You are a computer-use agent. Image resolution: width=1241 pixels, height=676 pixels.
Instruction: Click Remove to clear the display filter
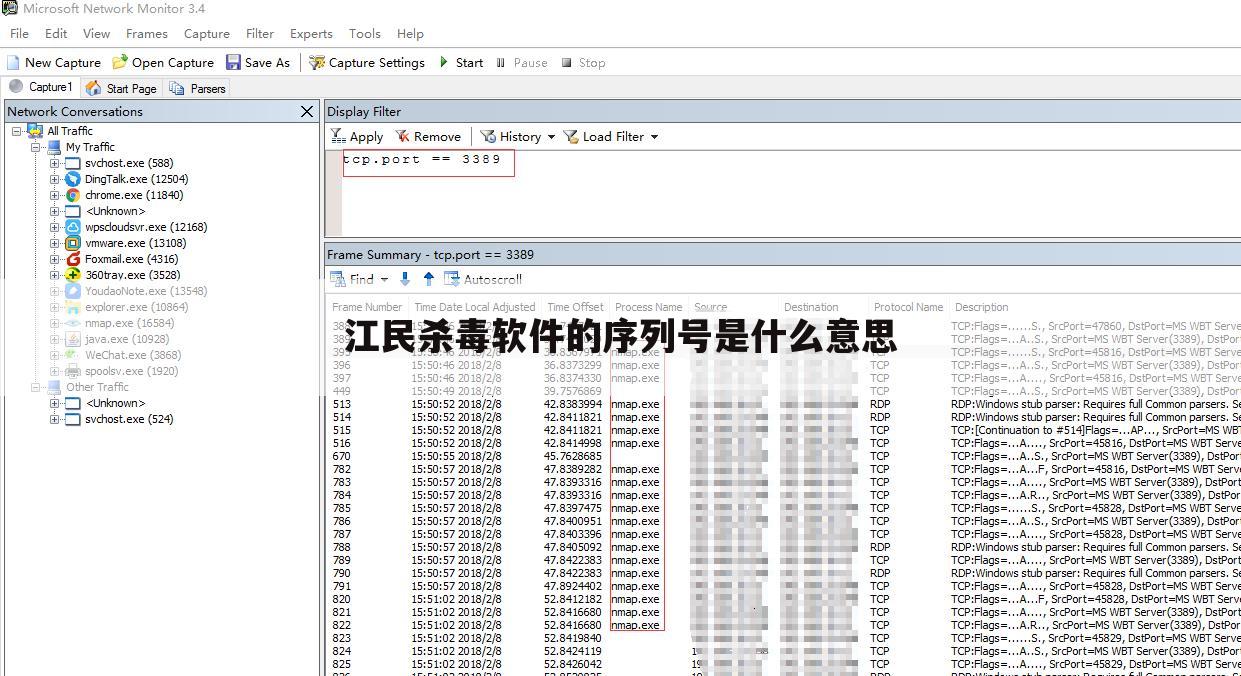point(428,137)
